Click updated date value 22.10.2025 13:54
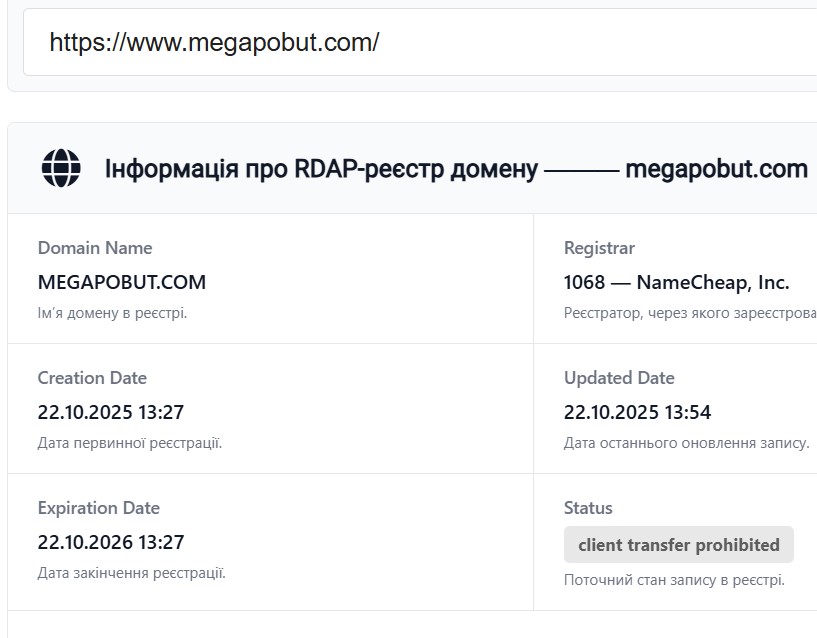 click(637, 412)
